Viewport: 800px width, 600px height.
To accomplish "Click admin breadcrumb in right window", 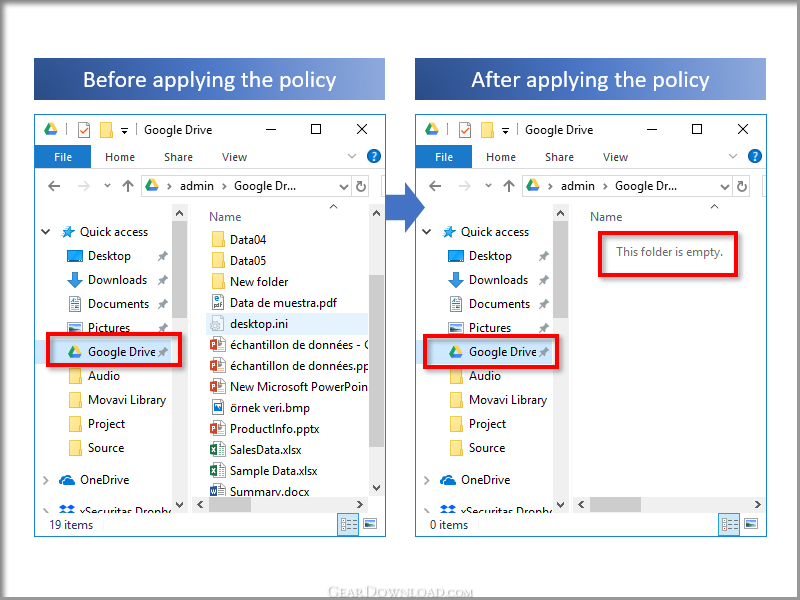I will 578,186.
